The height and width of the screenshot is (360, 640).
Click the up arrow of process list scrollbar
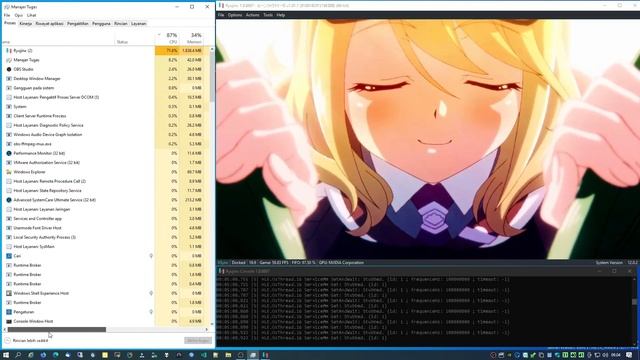[212, 49]
